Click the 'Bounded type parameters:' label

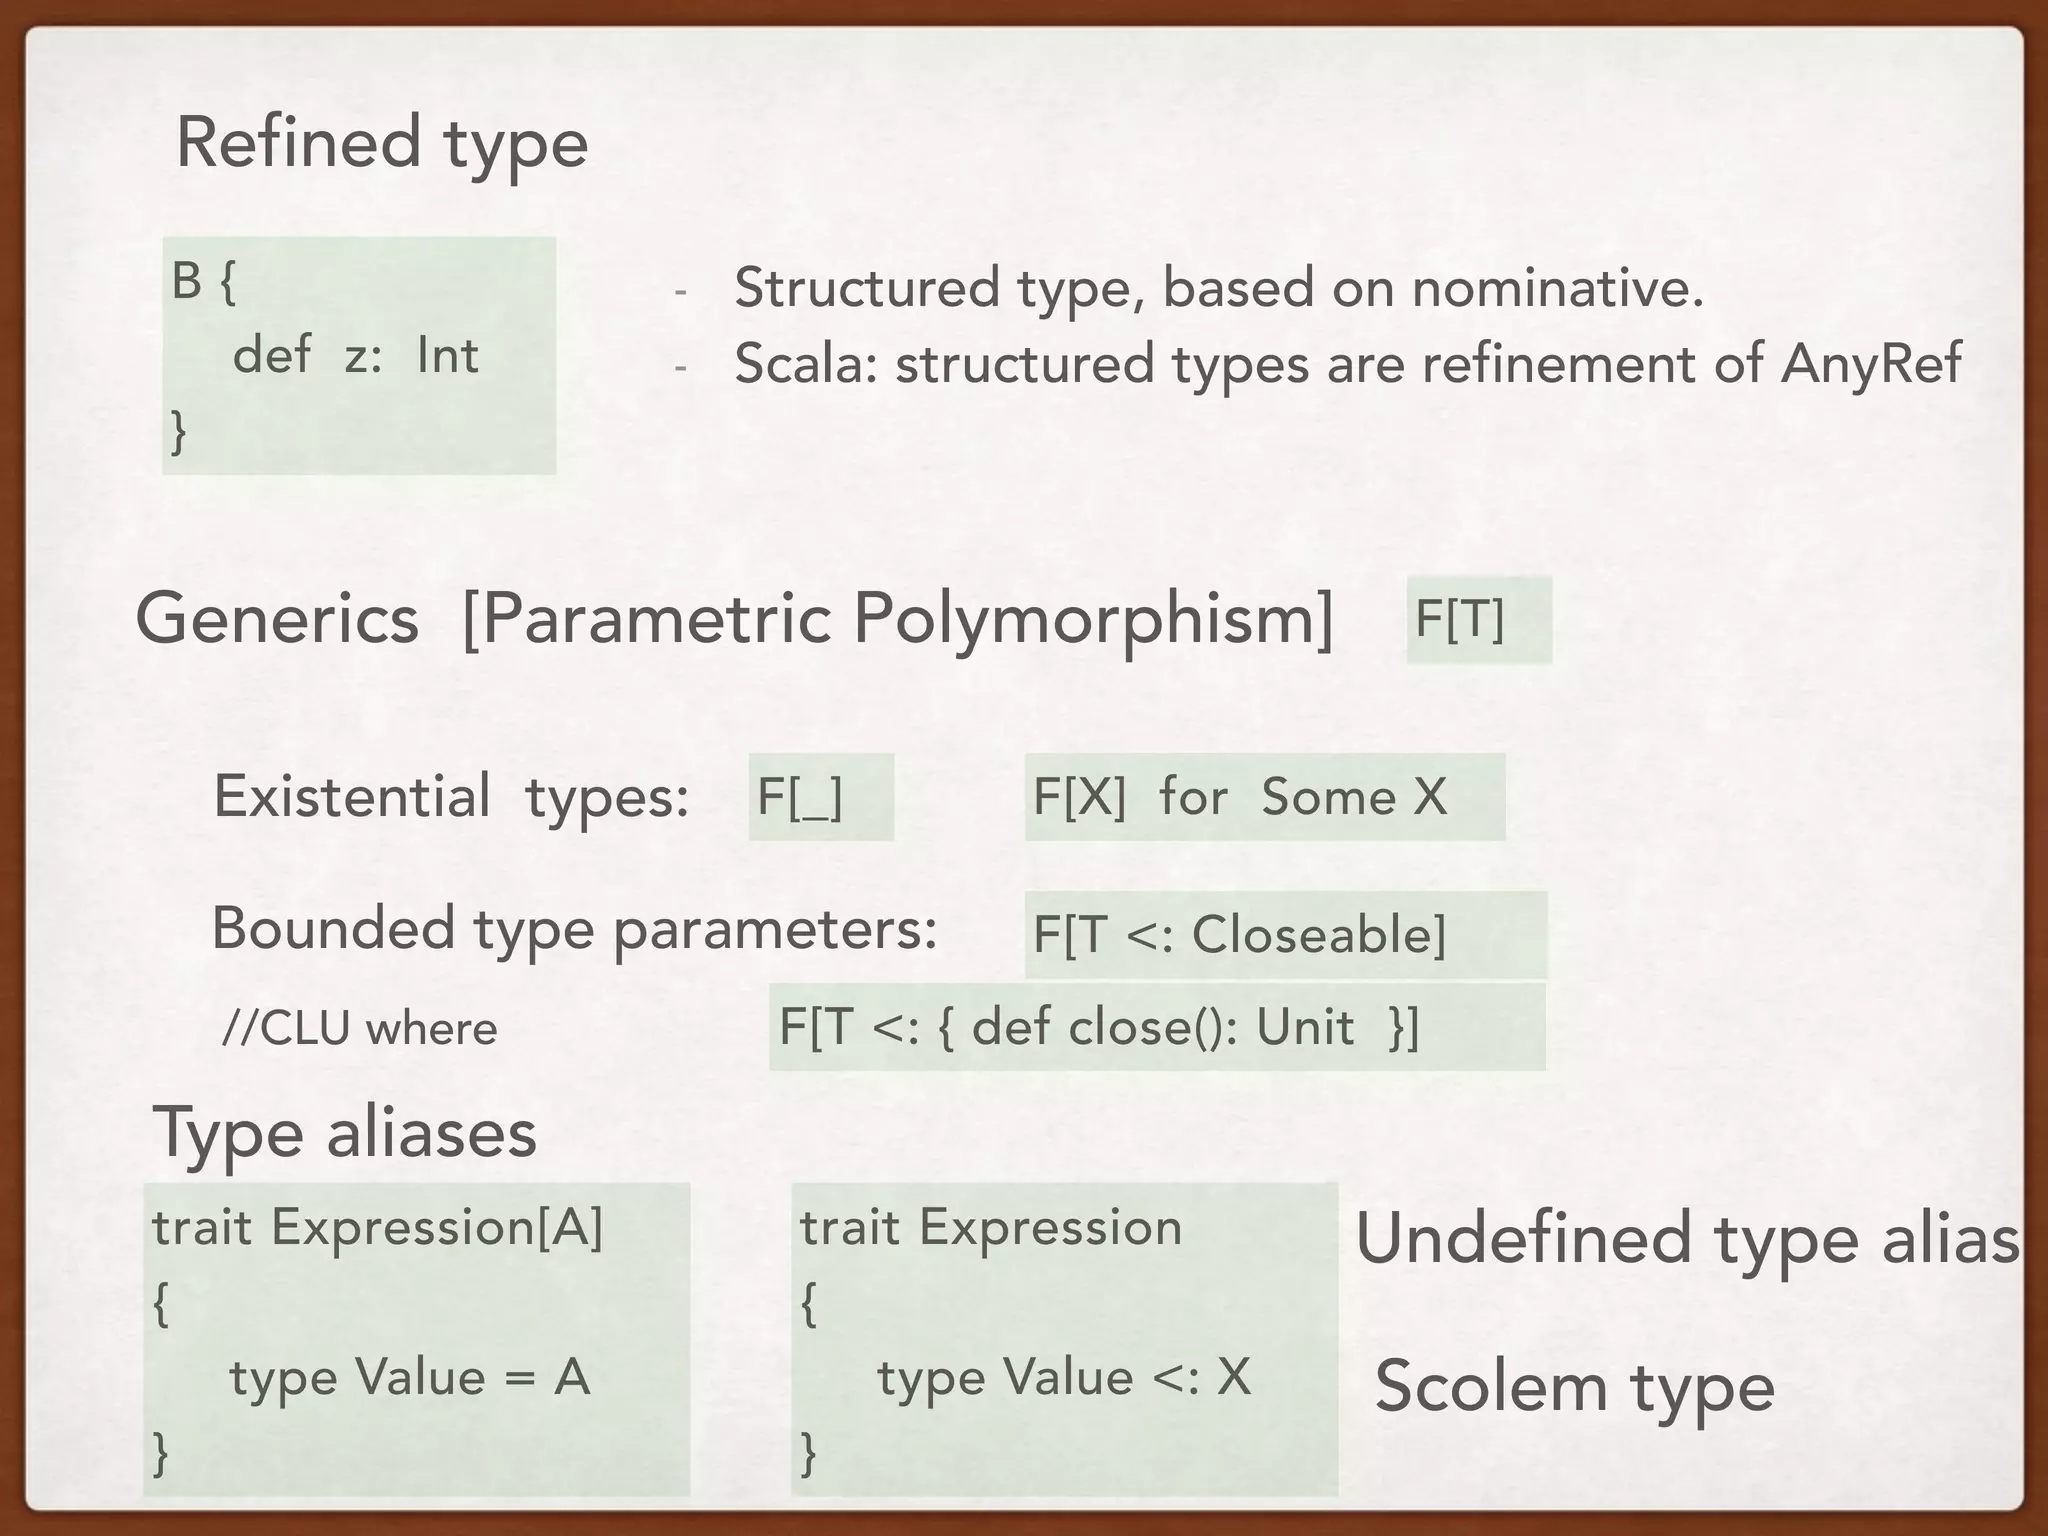(575, 929)
